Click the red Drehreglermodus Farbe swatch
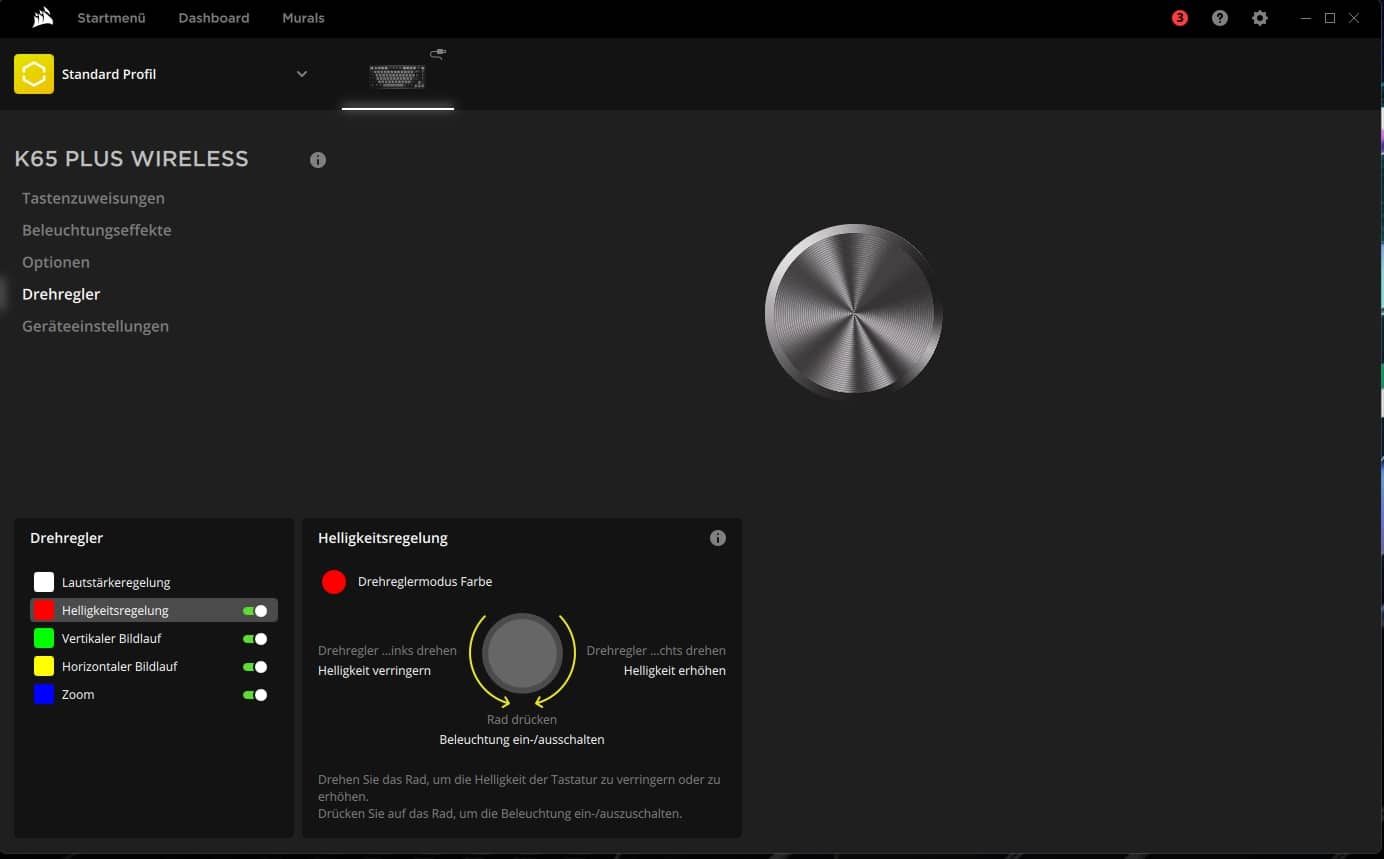1384x859 pixels. [x=334, y=582]
